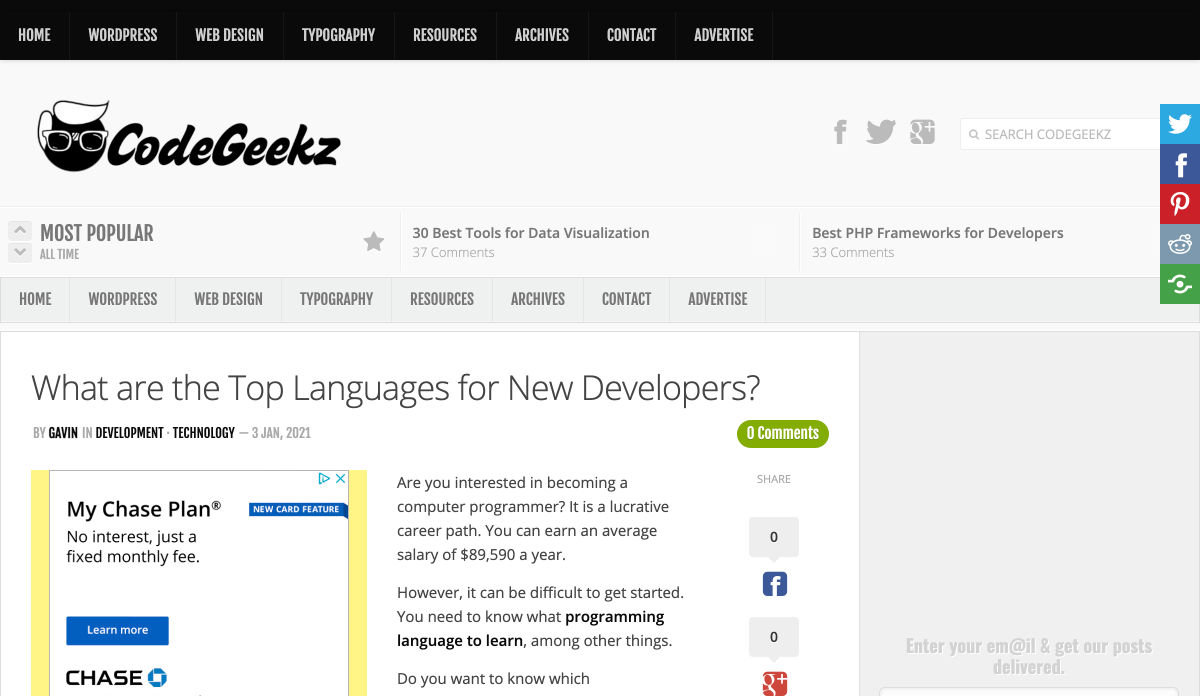Screen dimensions: 1200x696
Task: Select RESOURCES in the gray navigation bar
Action: click(x=442, y=299)
